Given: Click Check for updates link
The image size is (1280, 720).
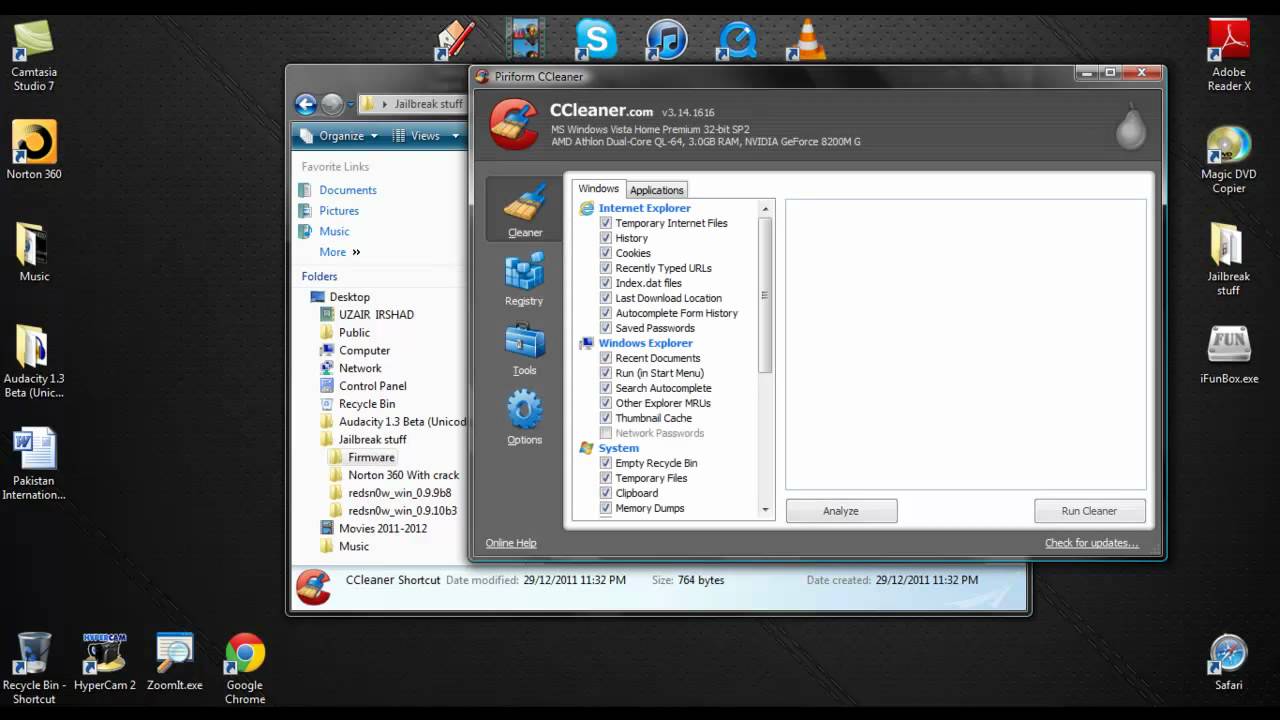Looking at the screenshot, I should 1091,543.
